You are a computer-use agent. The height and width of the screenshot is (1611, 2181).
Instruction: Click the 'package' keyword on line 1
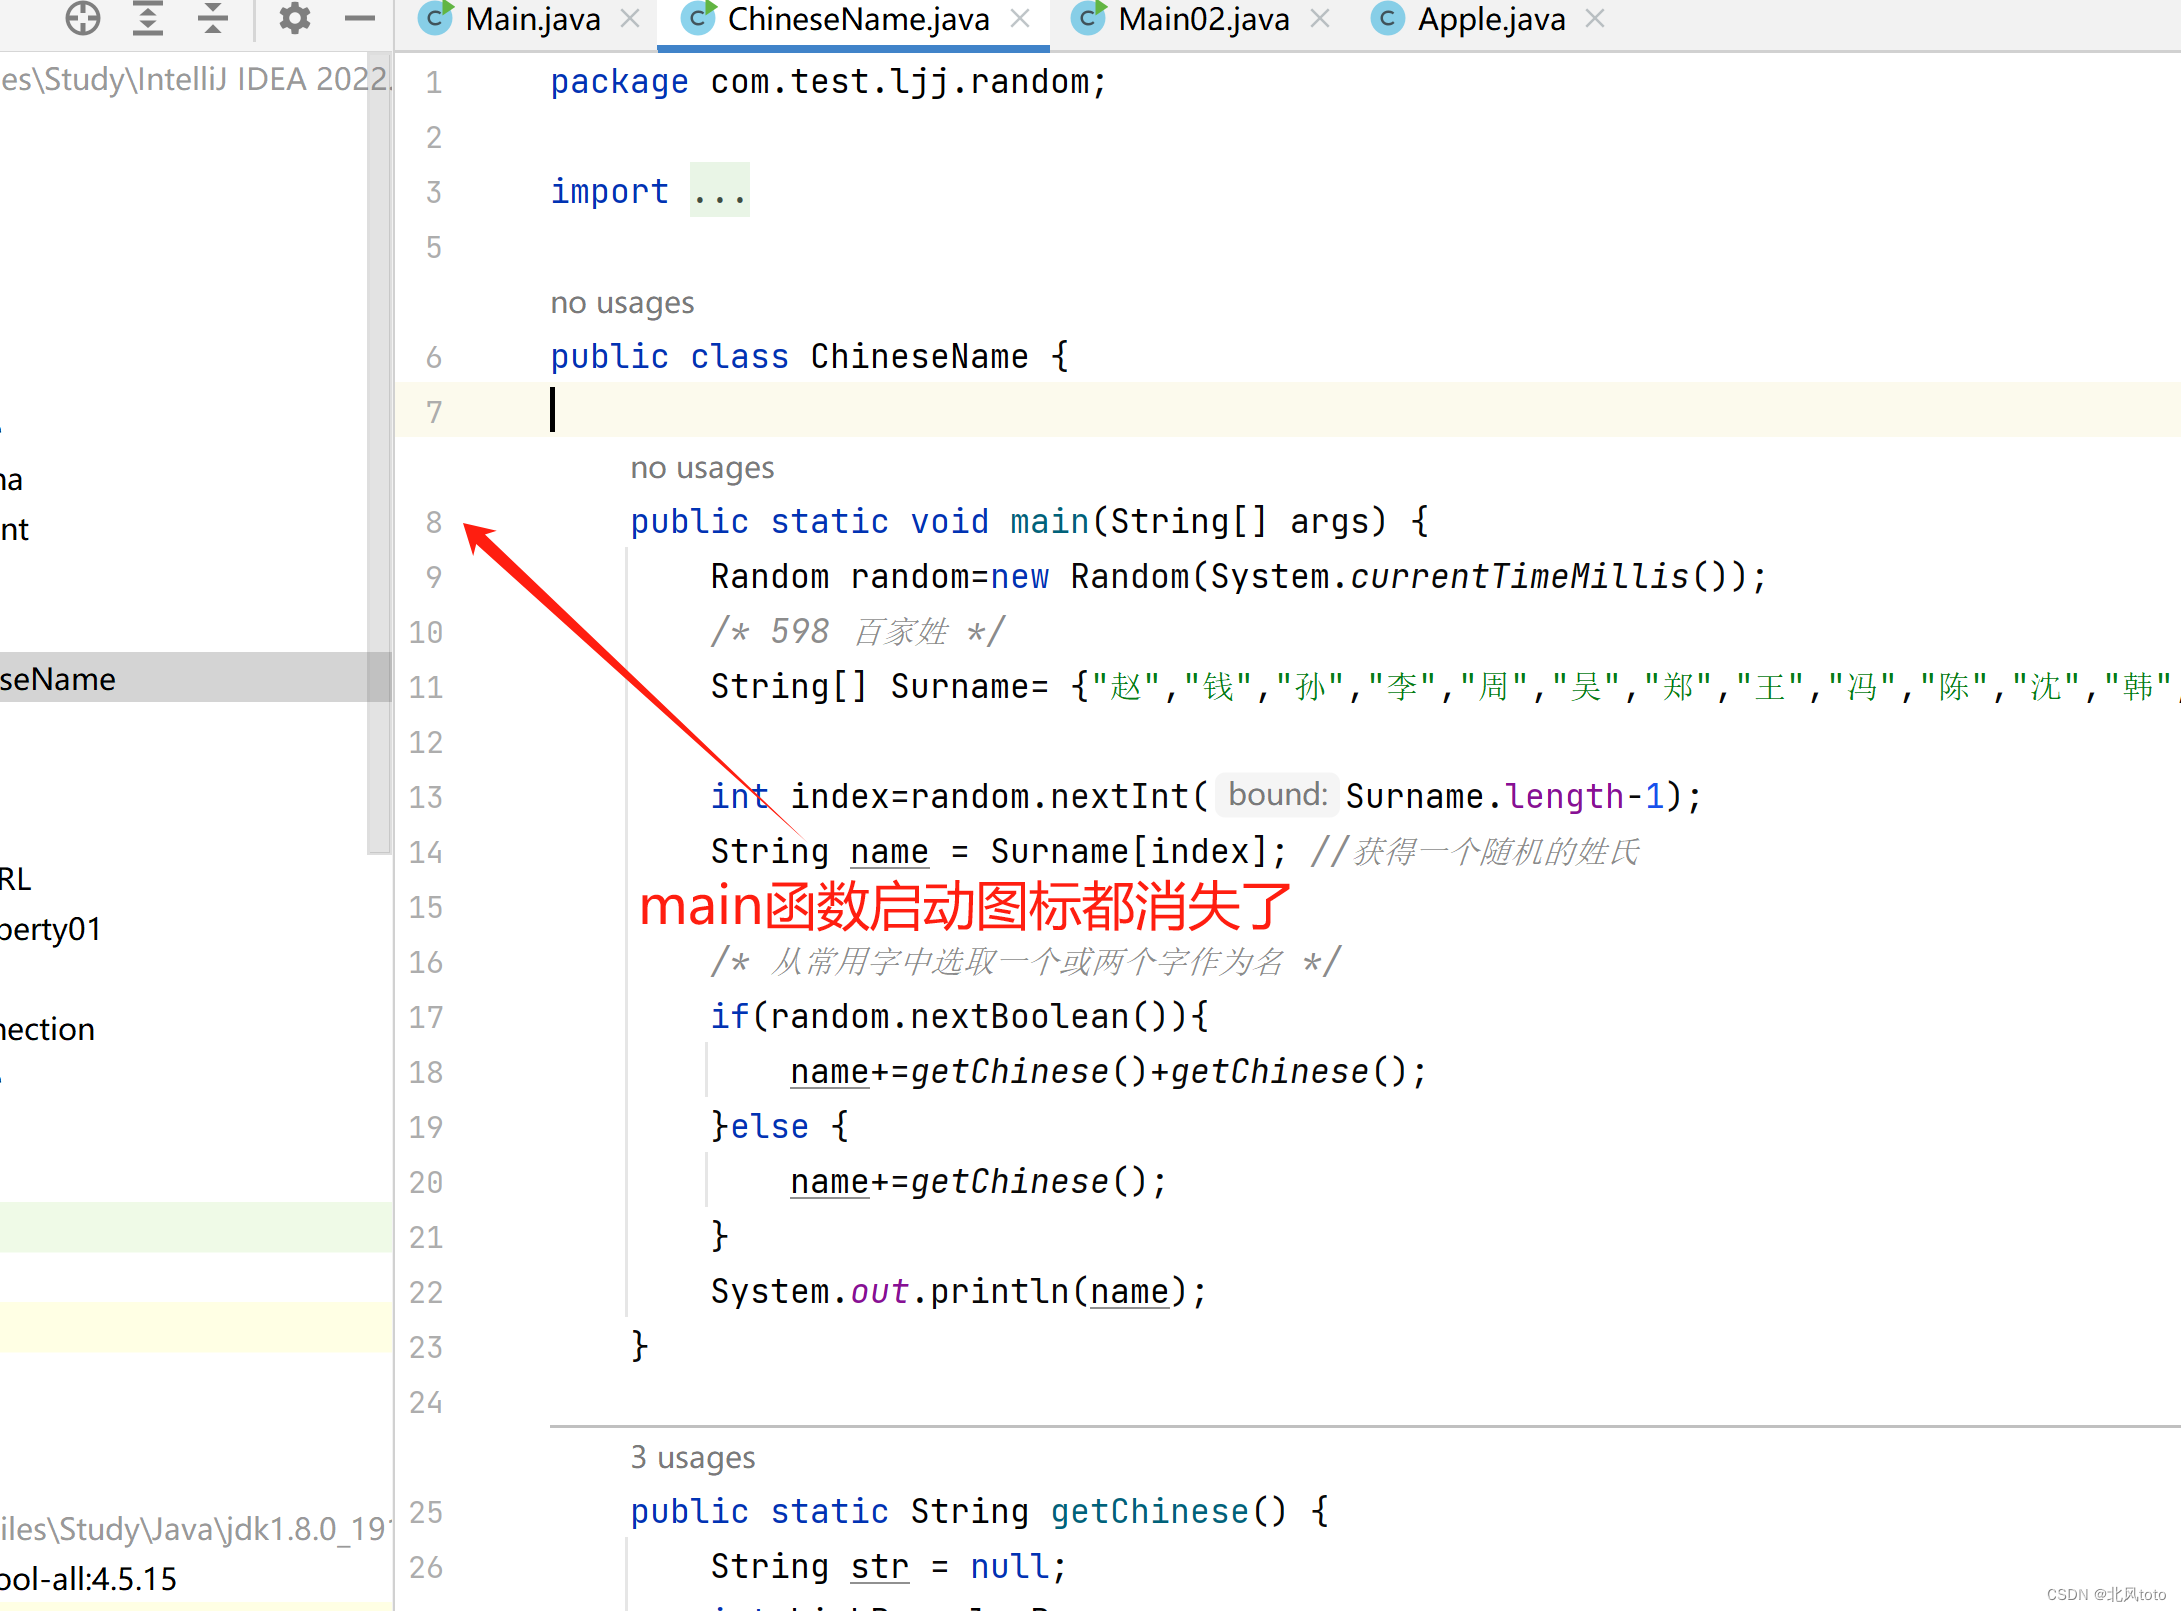pyautogui.click(x=619, y=81)
